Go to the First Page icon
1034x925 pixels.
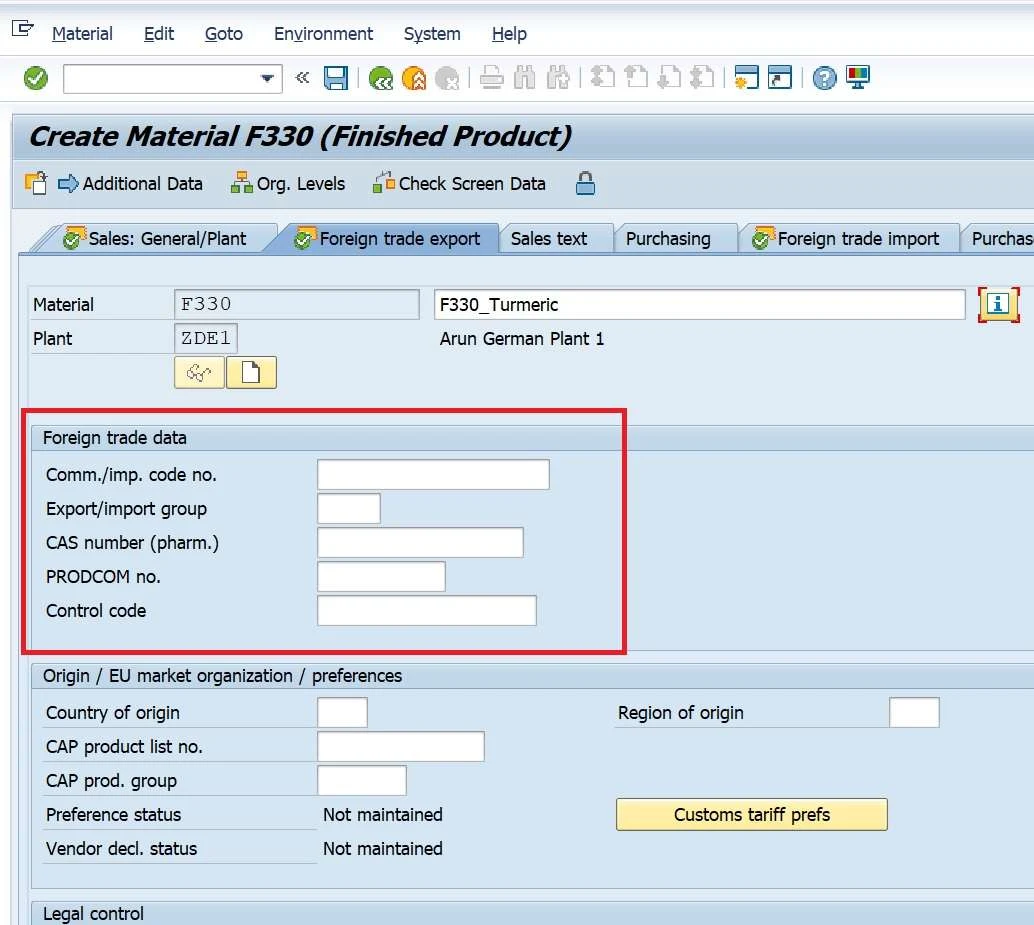pyautogui.click(x=602, y=78)
